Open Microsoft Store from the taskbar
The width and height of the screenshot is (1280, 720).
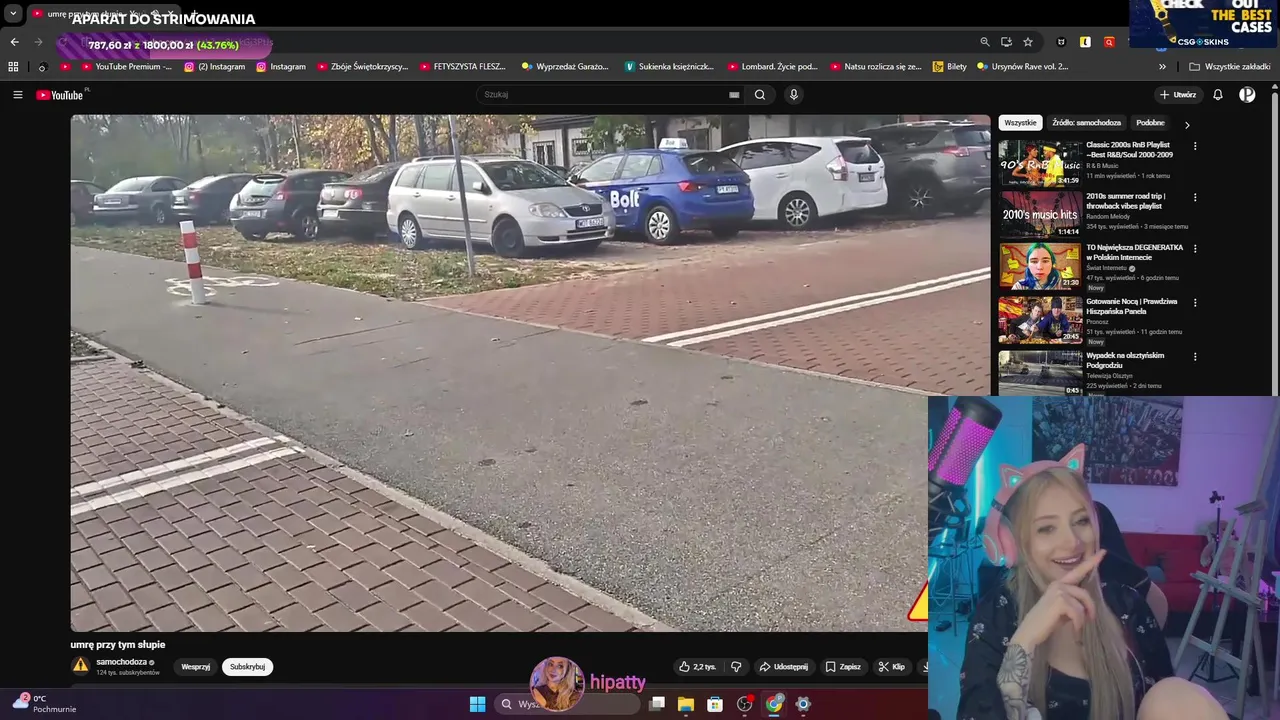(x=715, y=704)
